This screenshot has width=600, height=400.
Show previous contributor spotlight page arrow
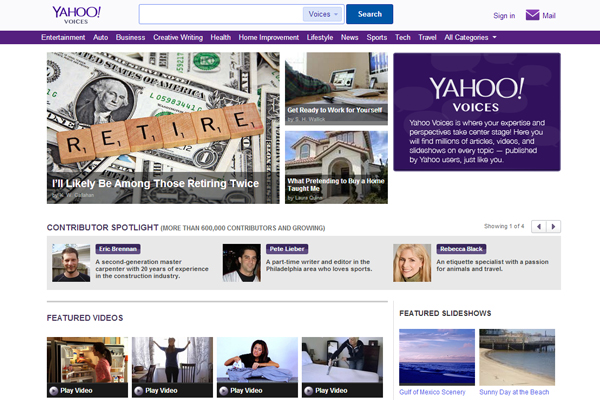click(539, 226)
